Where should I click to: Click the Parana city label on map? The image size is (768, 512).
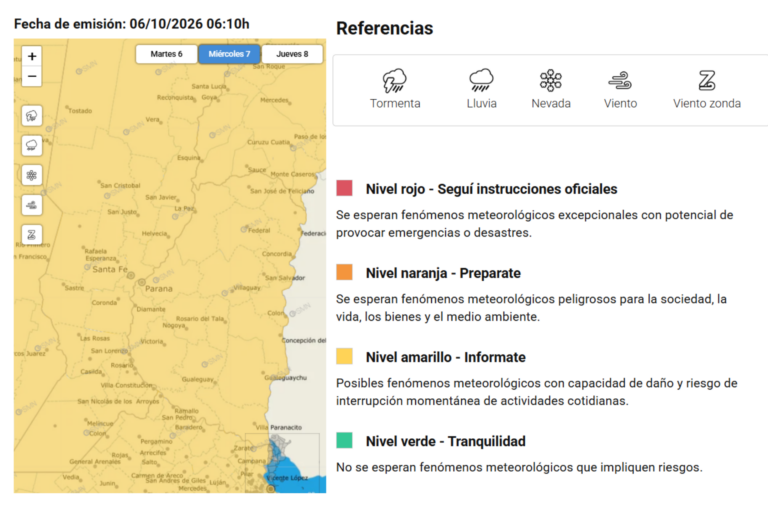159,289
